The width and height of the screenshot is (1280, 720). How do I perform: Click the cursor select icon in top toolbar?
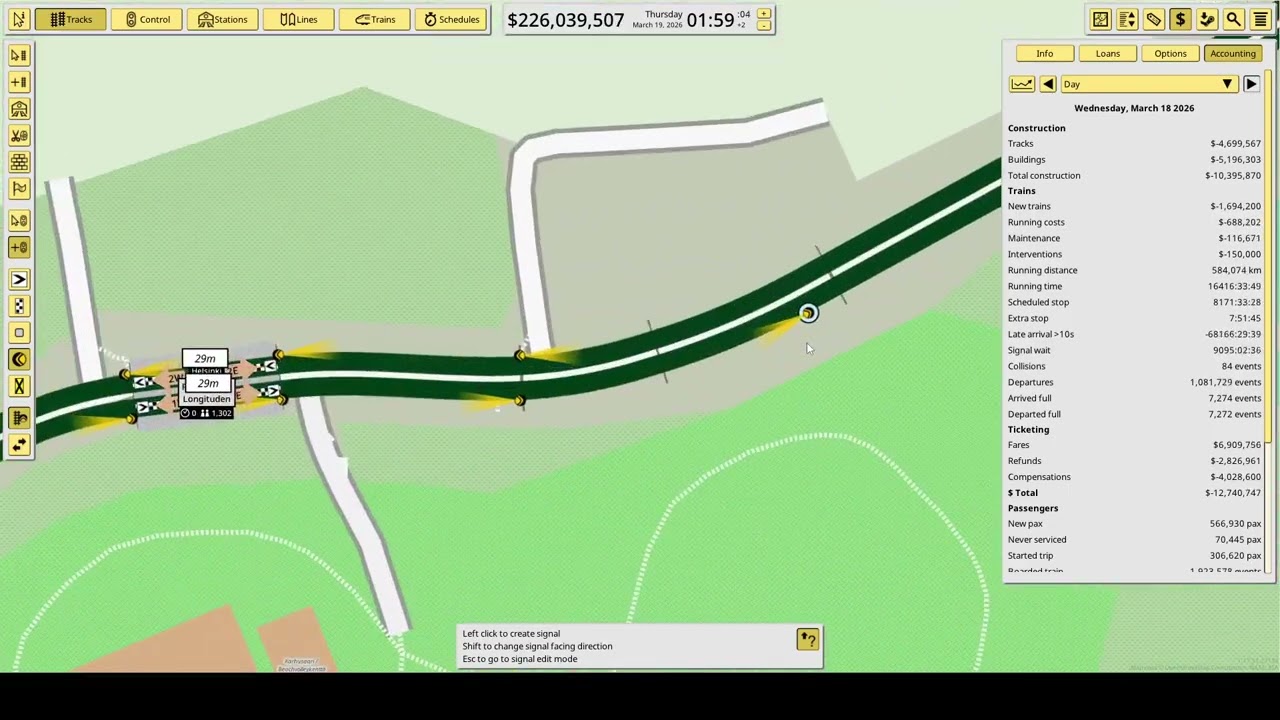tap(18, 19)
